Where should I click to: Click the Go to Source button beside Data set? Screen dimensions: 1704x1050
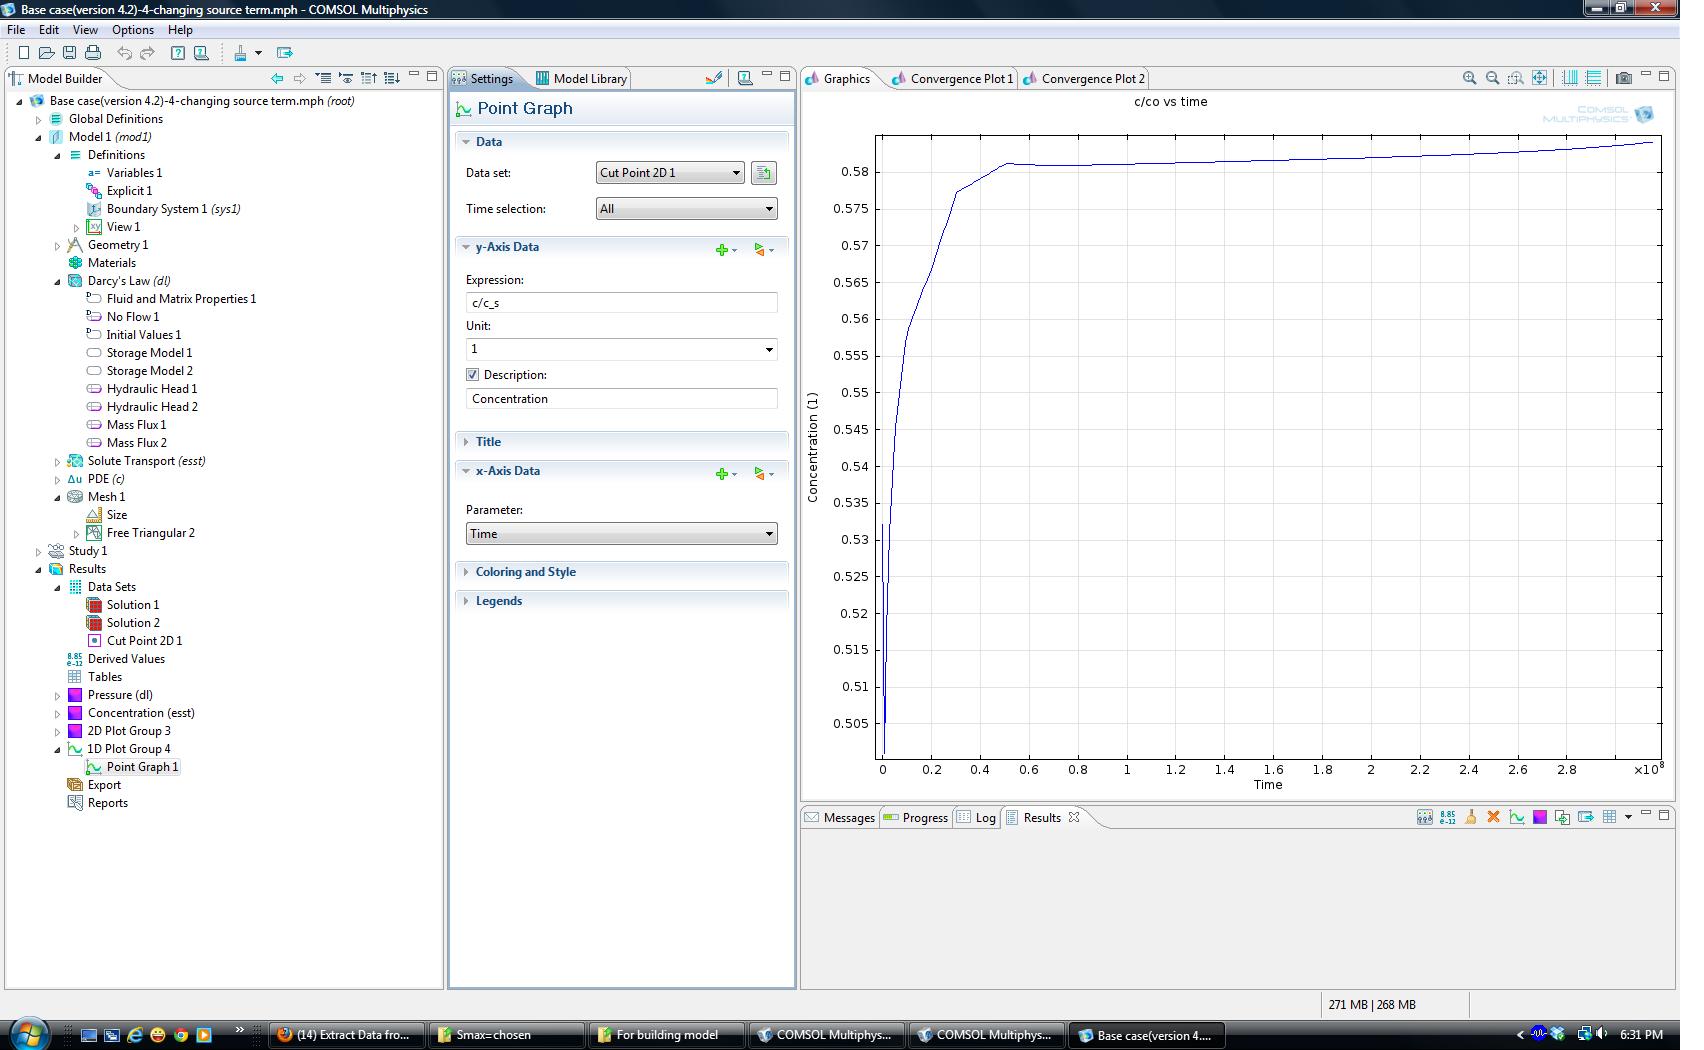(764, 173)
